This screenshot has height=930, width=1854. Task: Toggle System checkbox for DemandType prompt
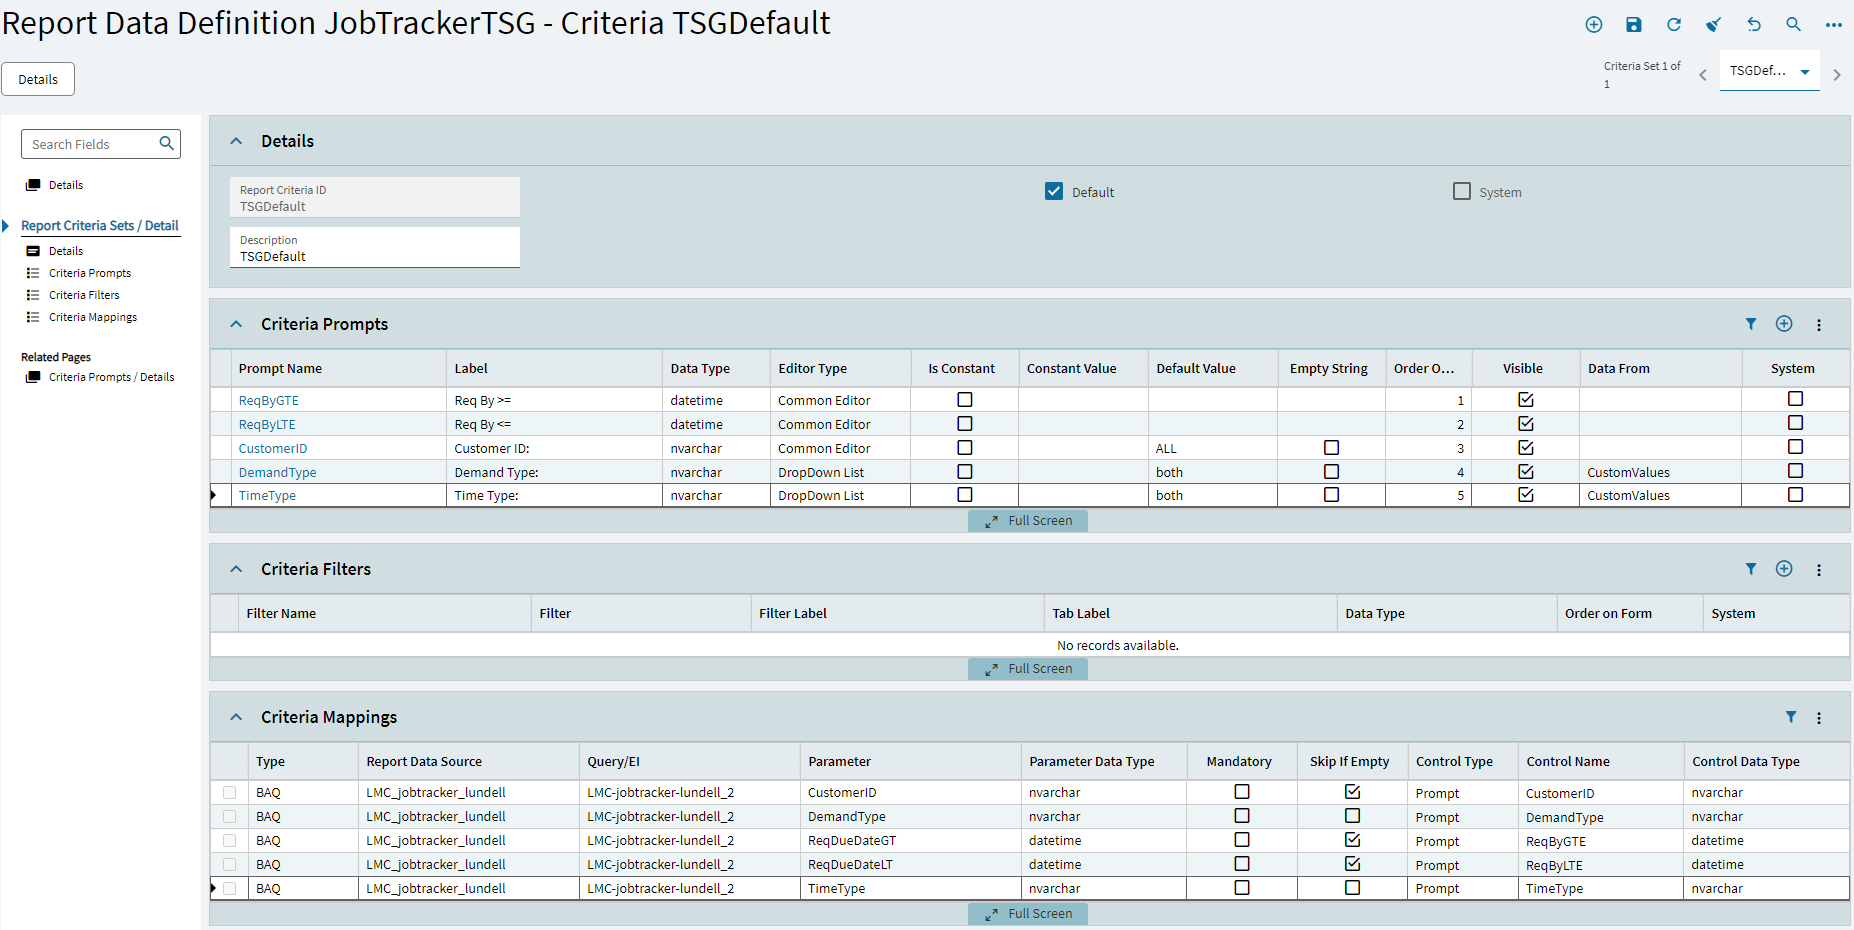tap(1796, 471)
